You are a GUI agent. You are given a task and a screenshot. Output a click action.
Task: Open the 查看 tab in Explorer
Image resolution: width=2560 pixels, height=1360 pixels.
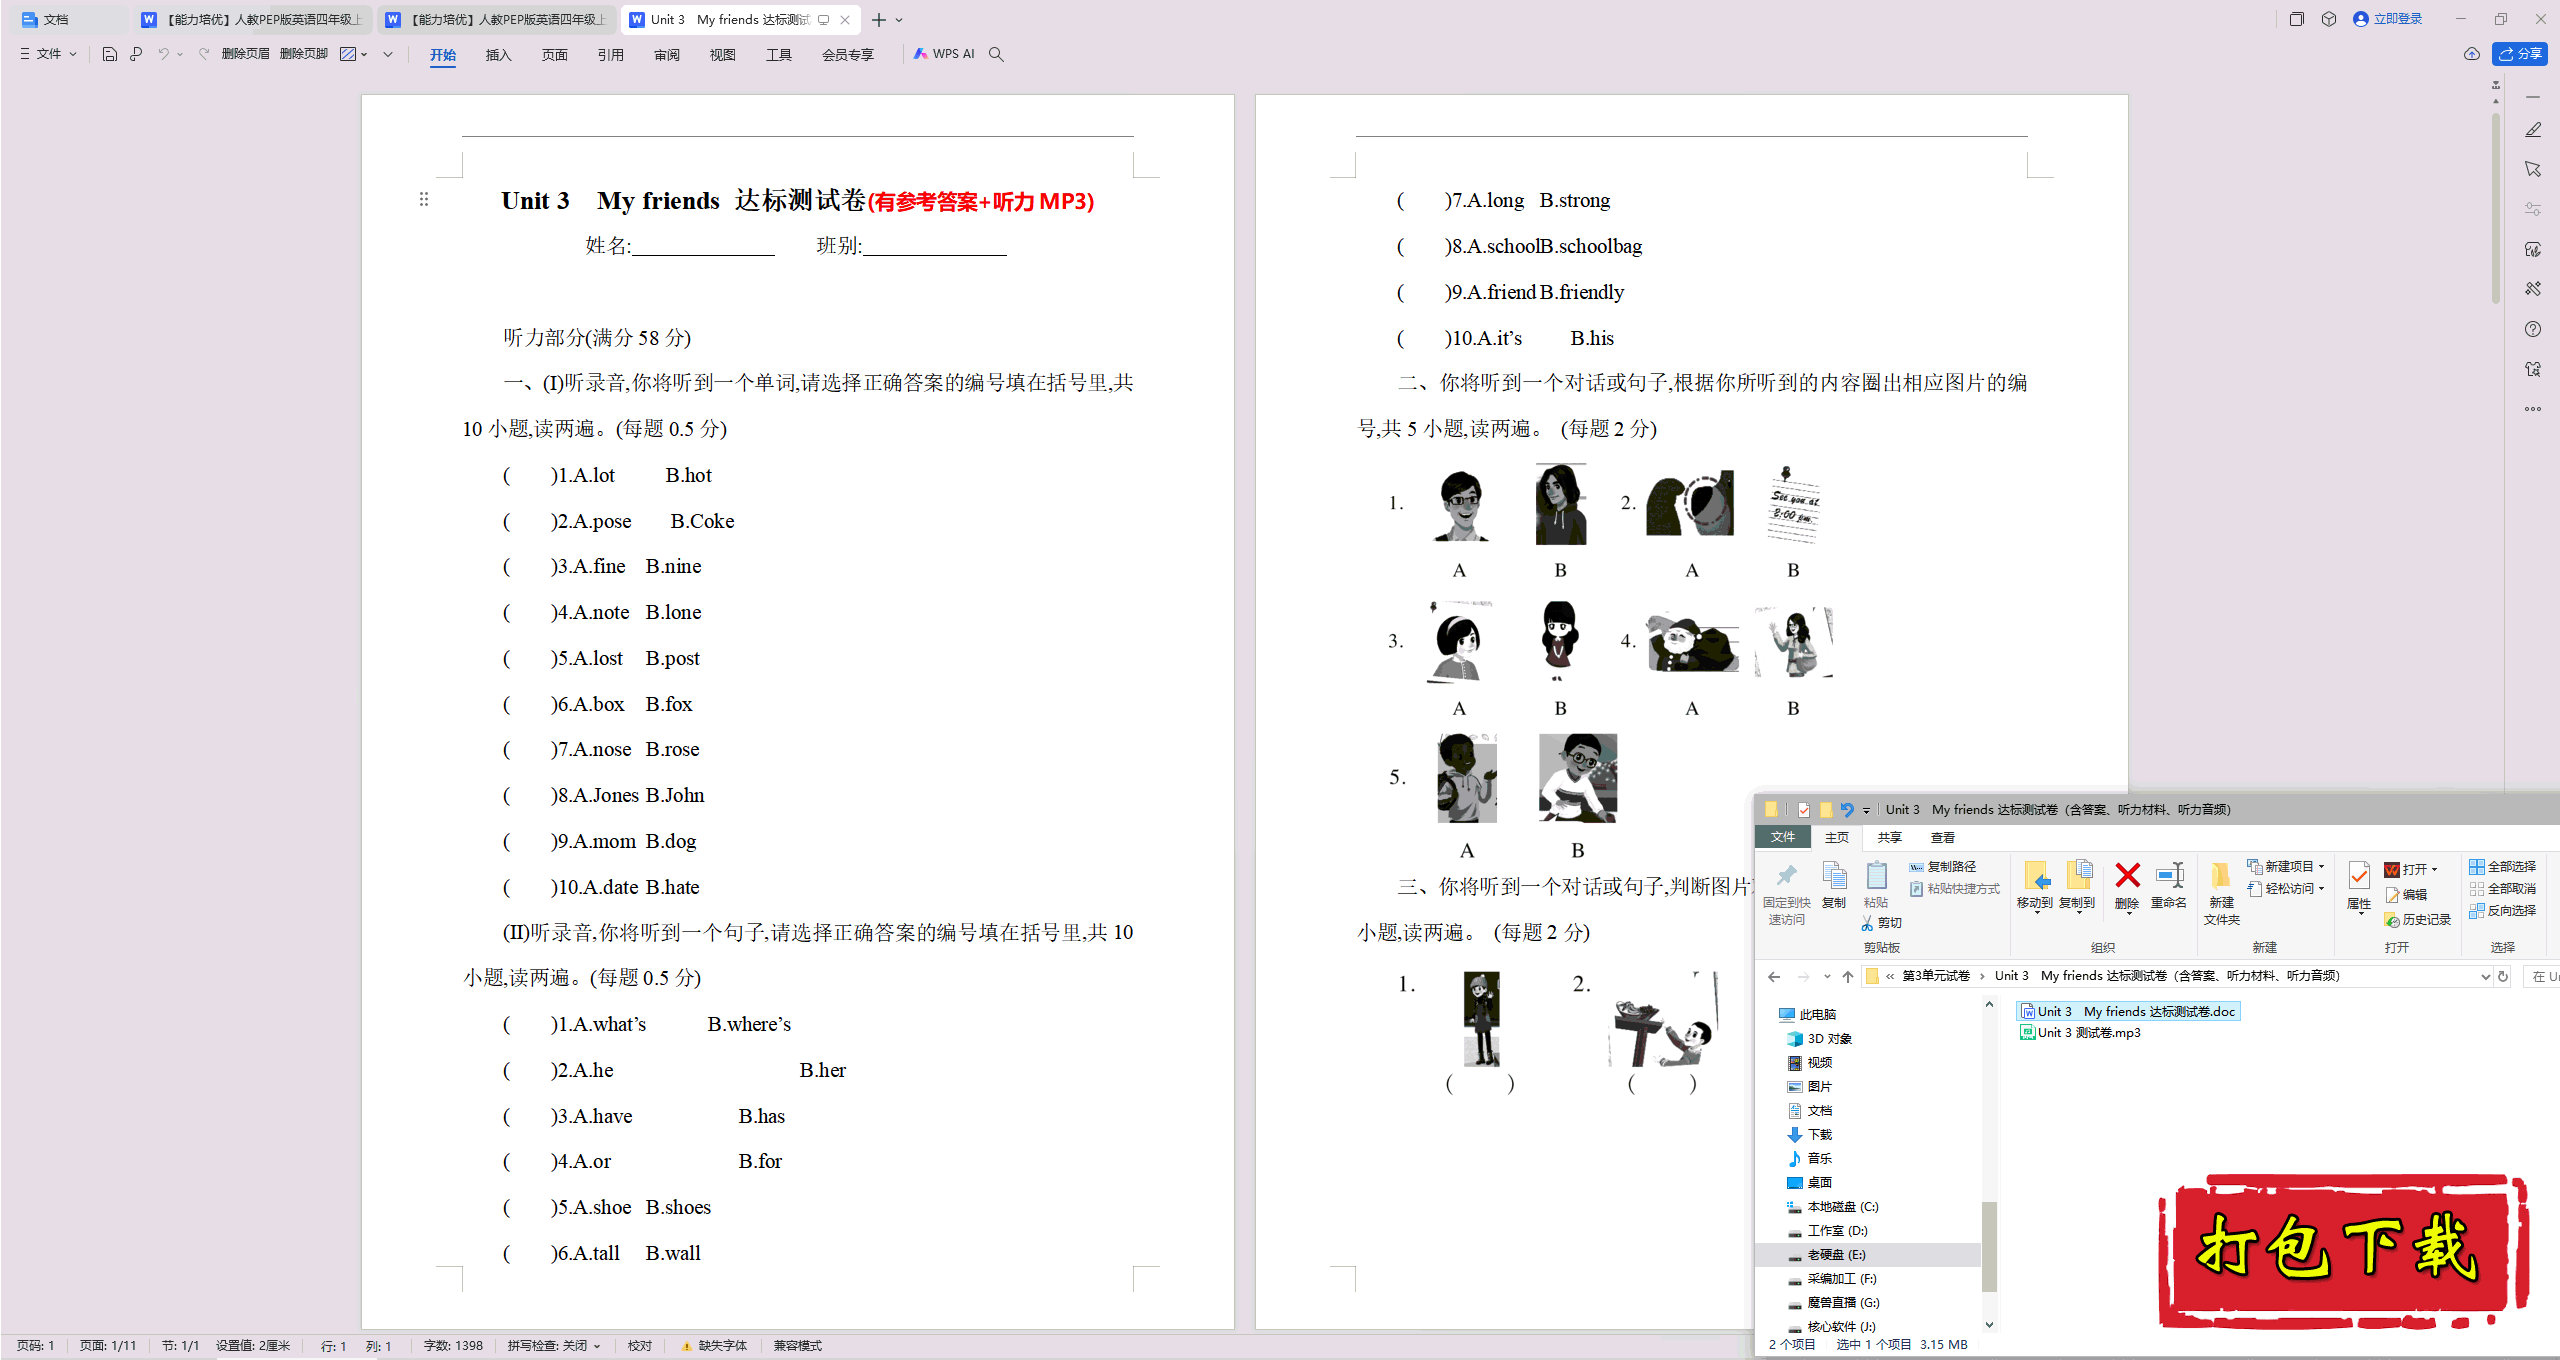[1942, 838]
